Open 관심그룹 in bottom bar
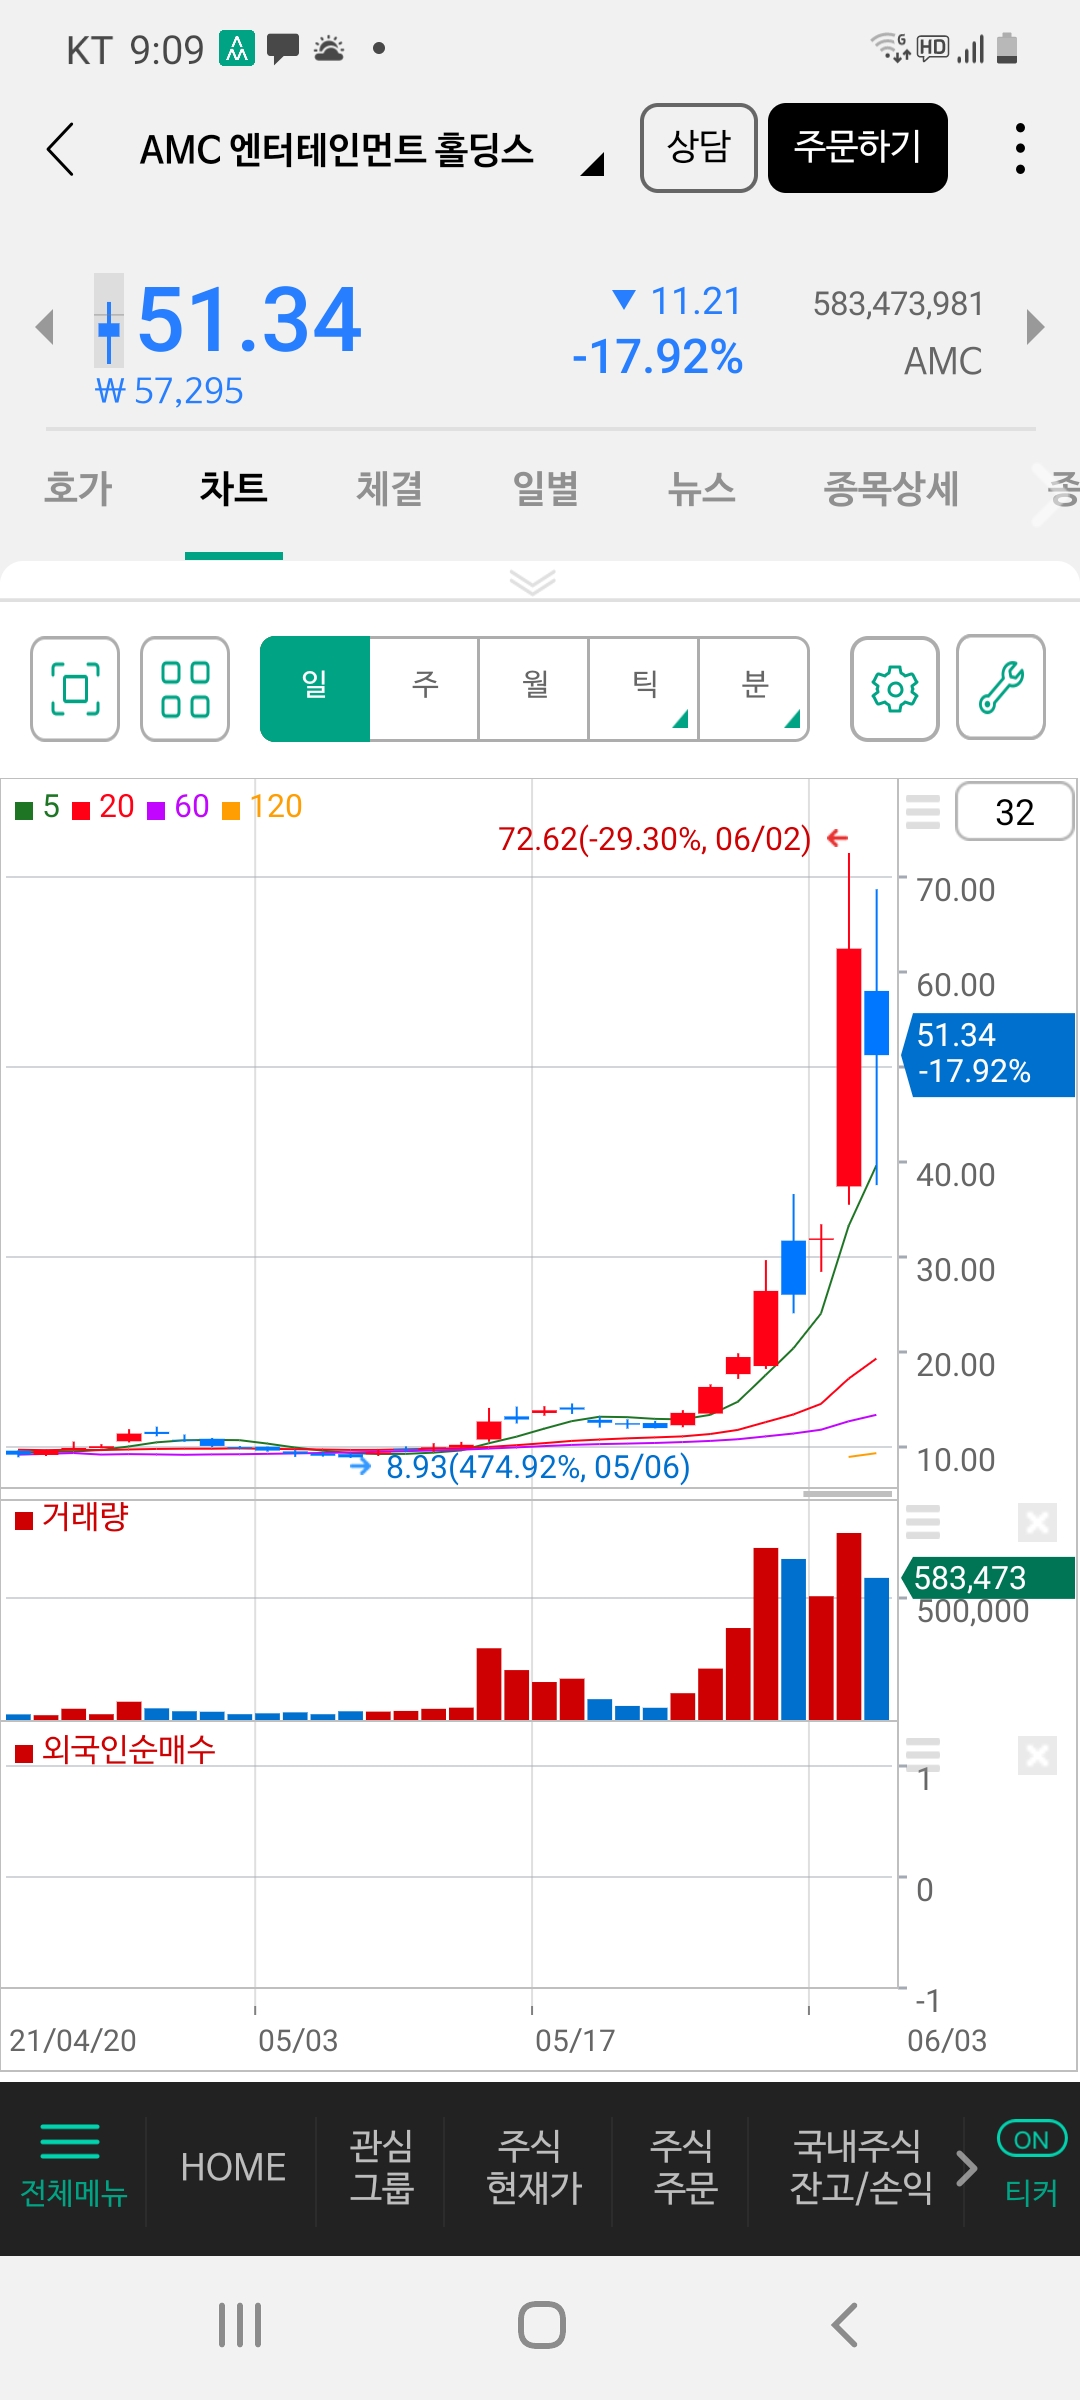The width and height of the screenshot is (1080, 2400). [x=381, y=2167]
